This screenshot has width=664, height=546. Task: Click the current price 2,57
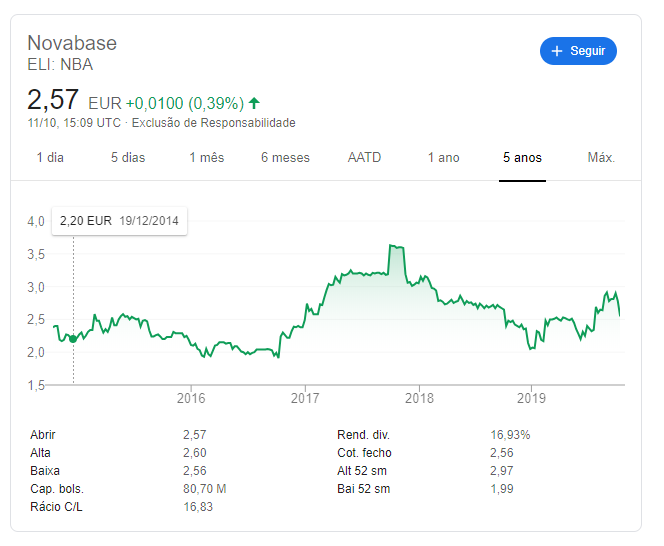click(x=53, y=100)
